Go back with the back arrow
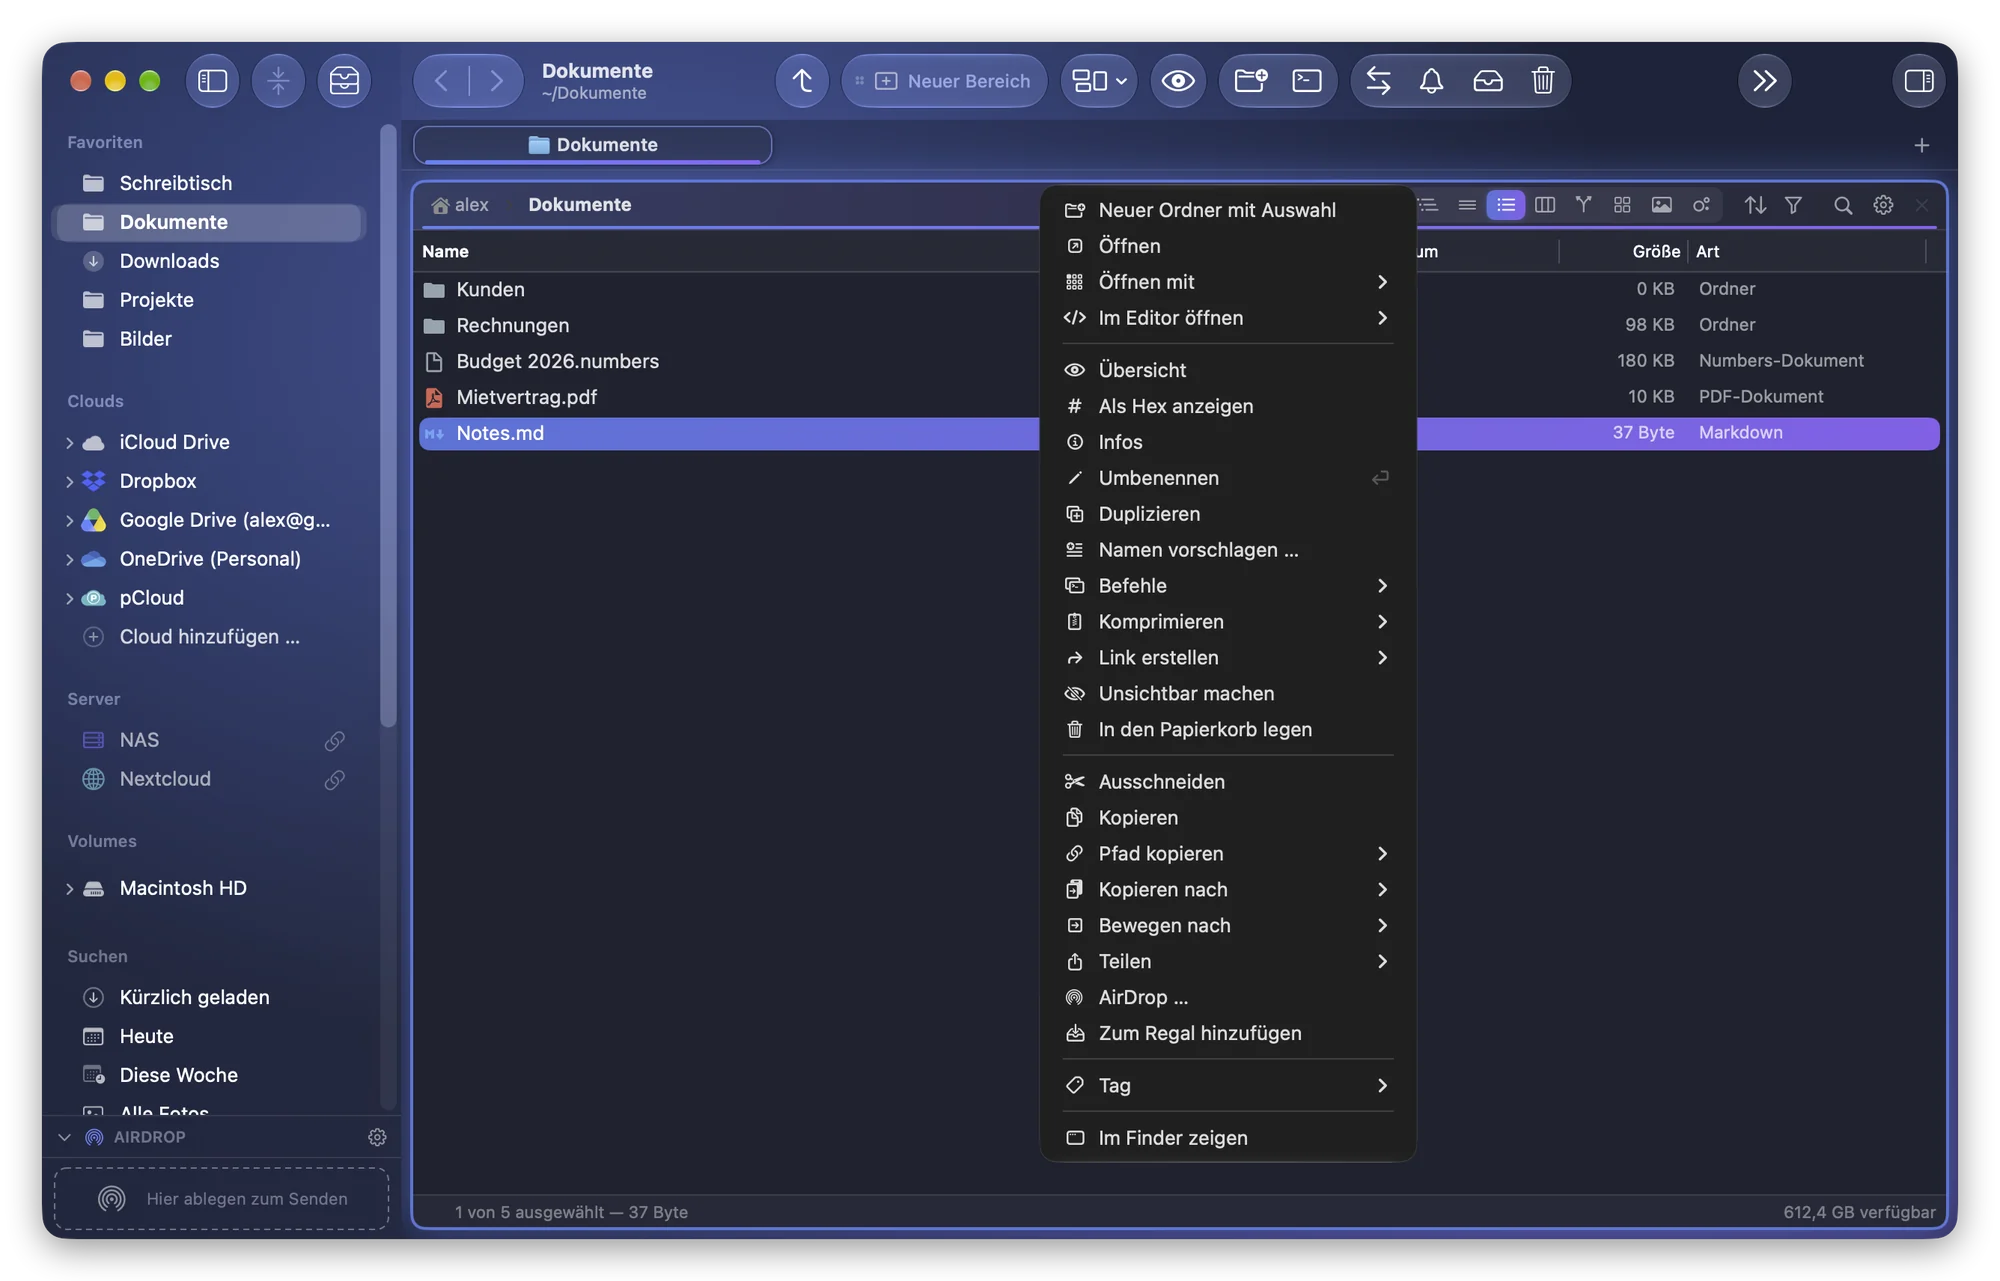This screenshot has width=2000, height=1281. coord(441,81)
